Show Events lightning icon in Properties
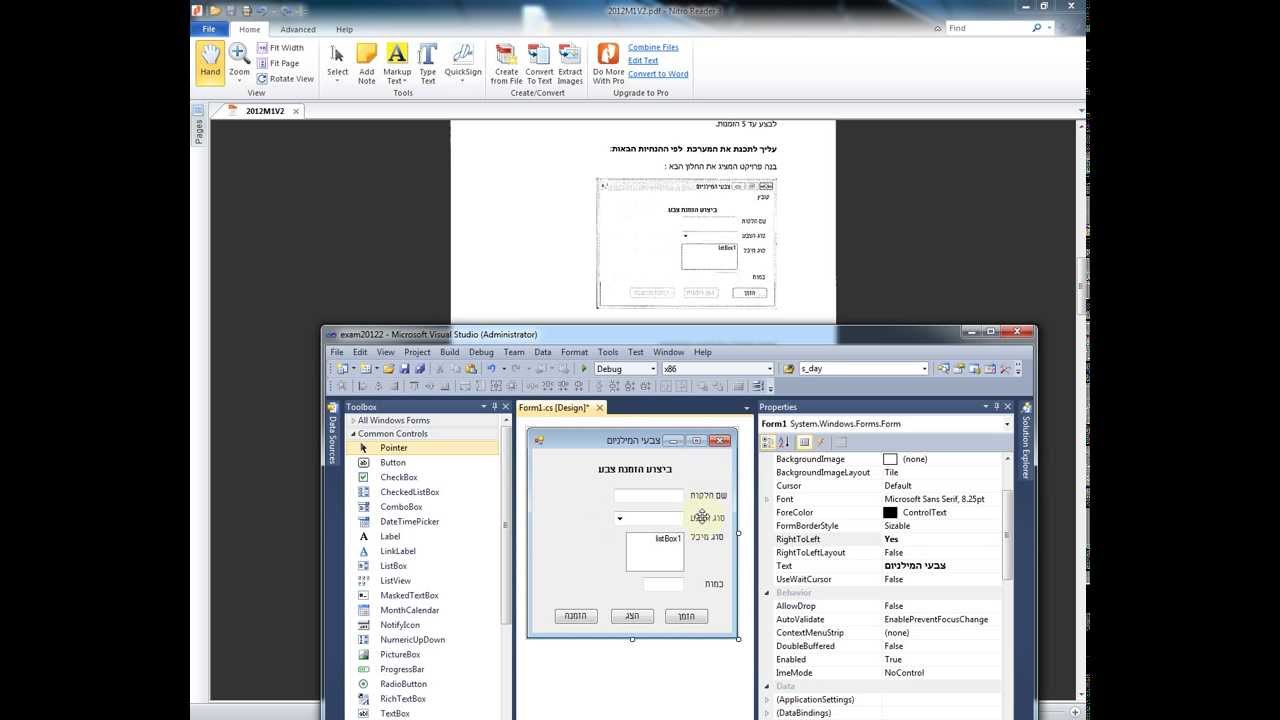This screenshot has height=720, width=1280. pyautogui.click(x=820, y=442)
